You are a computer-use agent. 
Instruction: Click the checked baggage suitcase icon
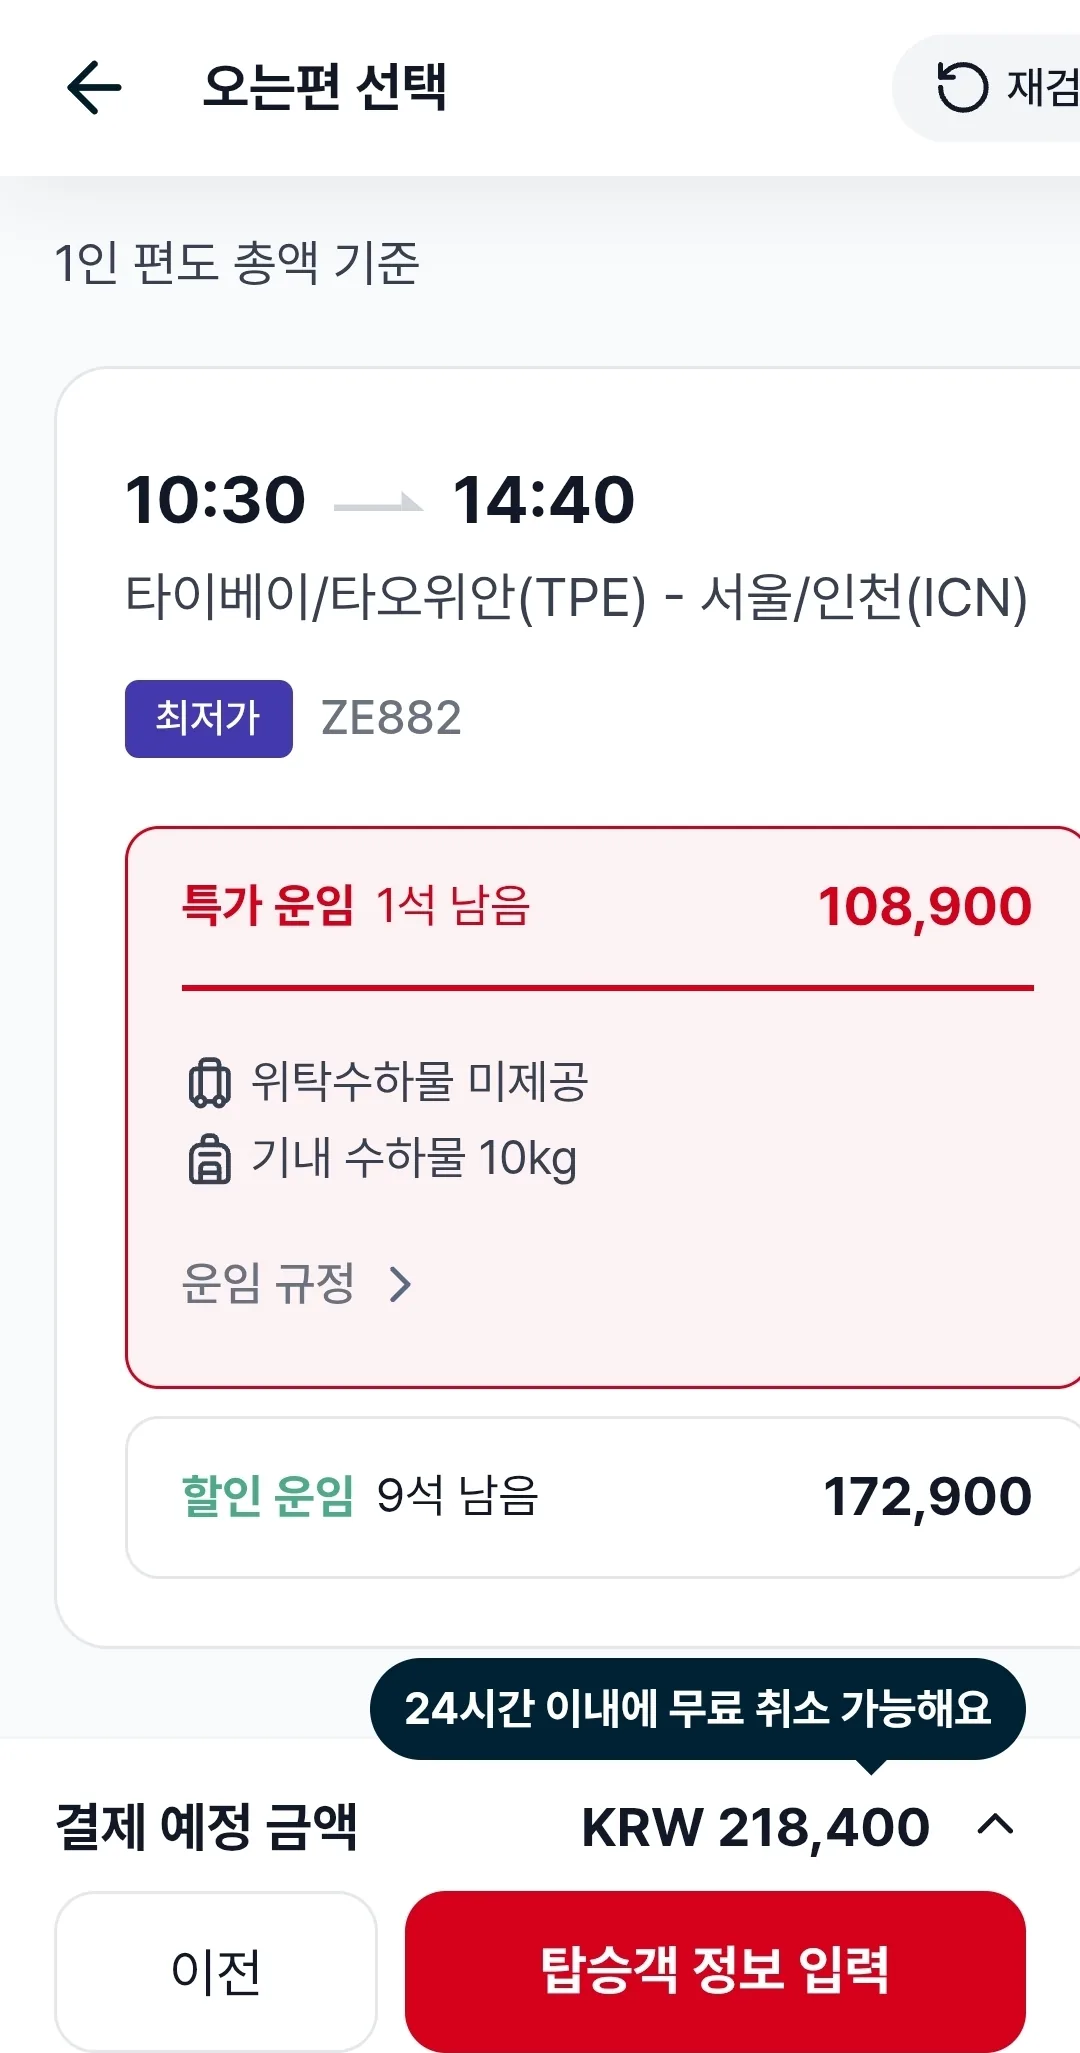(x=209, y=1082)
